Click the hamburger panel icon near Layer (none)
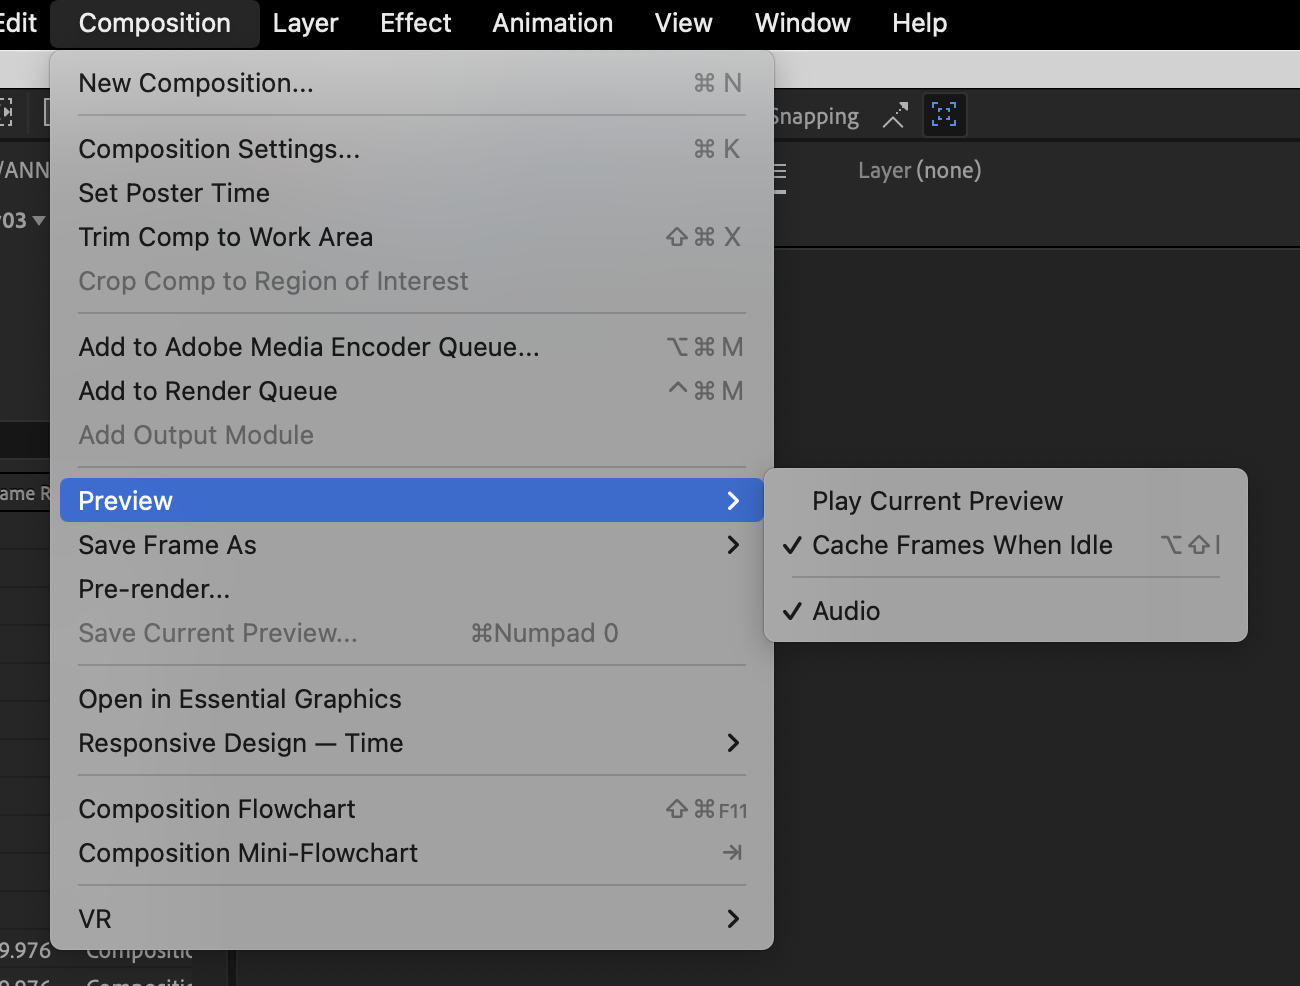This screenshot has width=1300, height=986. tap(779, 172)
